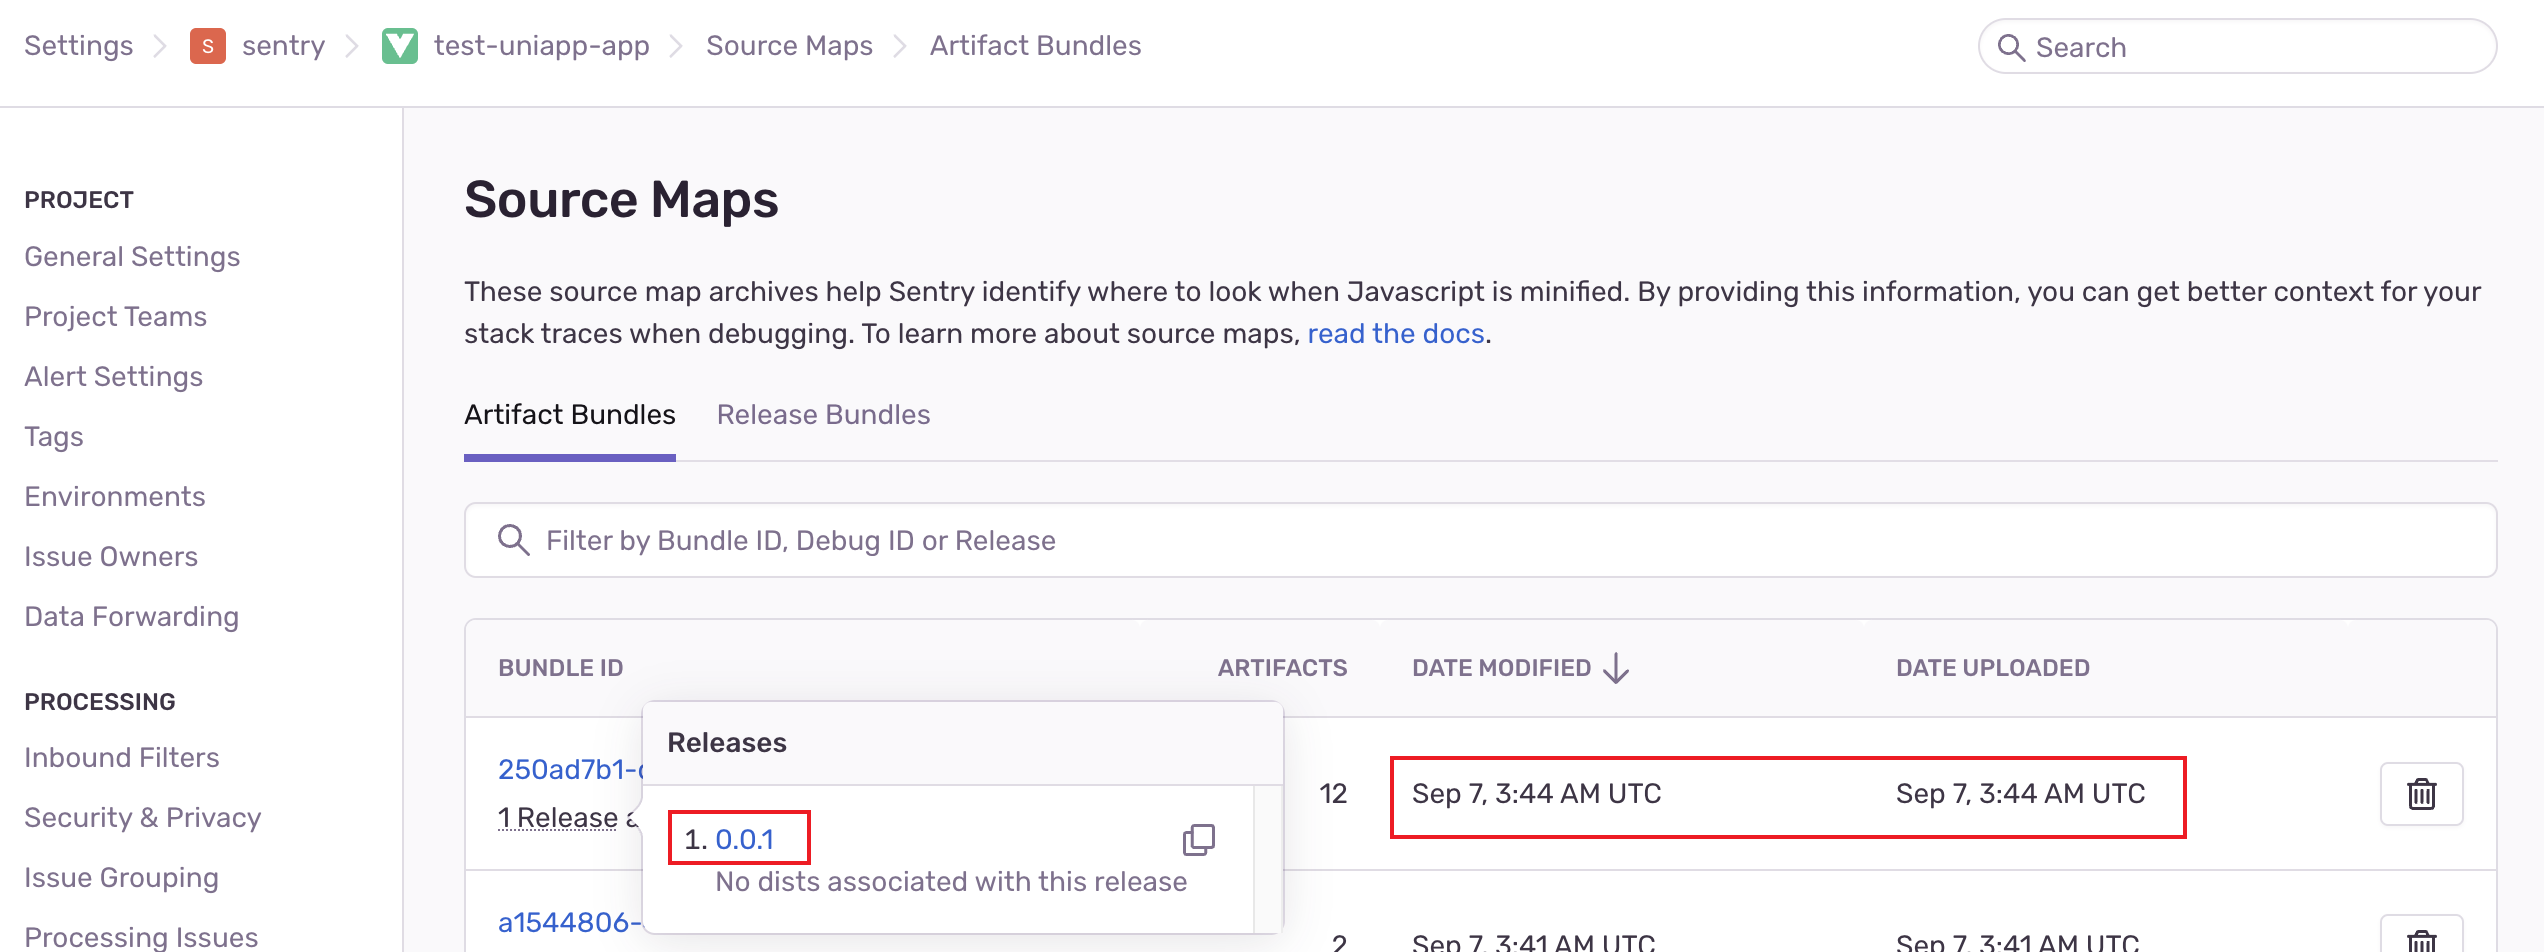Select the Artifact Bundles tab
2544x952 pixels.
pos(569,415)
